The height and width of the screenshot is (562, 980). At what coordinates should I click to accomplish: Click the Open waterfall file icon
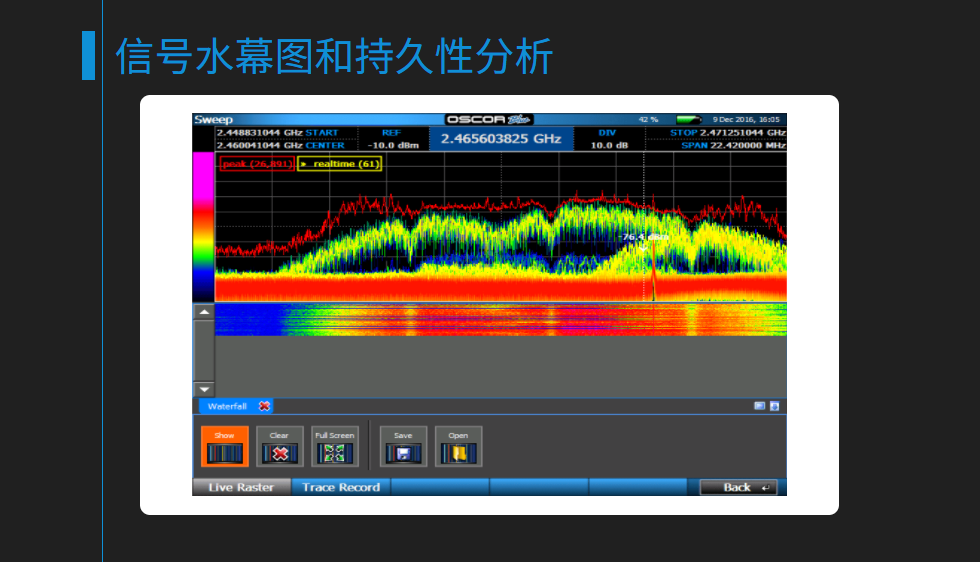(458, 447)
